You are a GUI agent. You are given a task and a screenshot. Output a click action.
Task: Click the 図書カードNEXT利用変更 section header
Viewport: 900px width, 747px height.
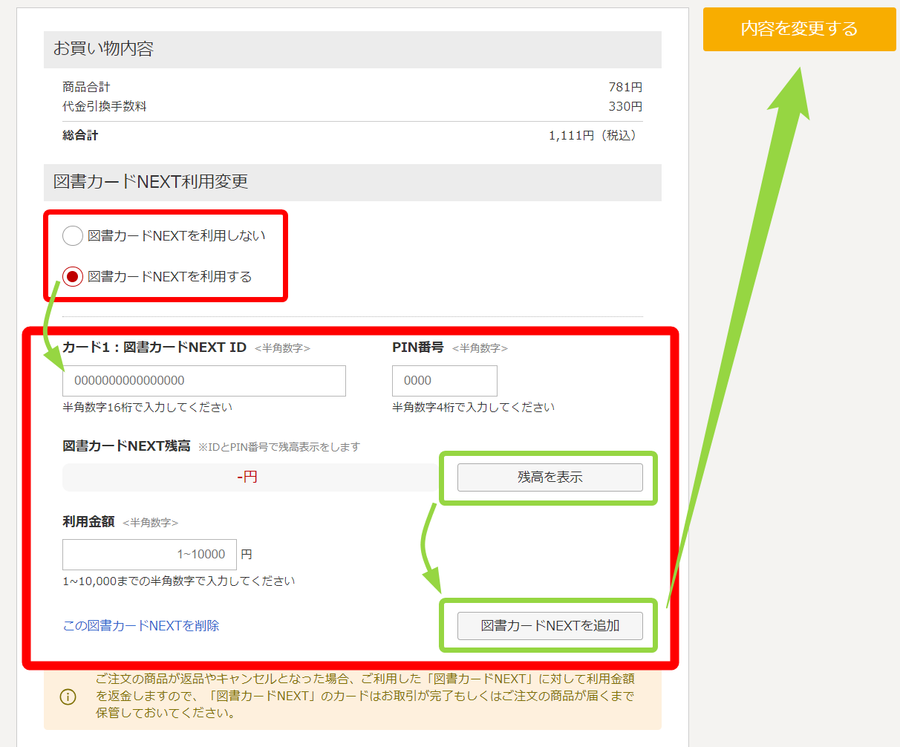pos(352,182)
